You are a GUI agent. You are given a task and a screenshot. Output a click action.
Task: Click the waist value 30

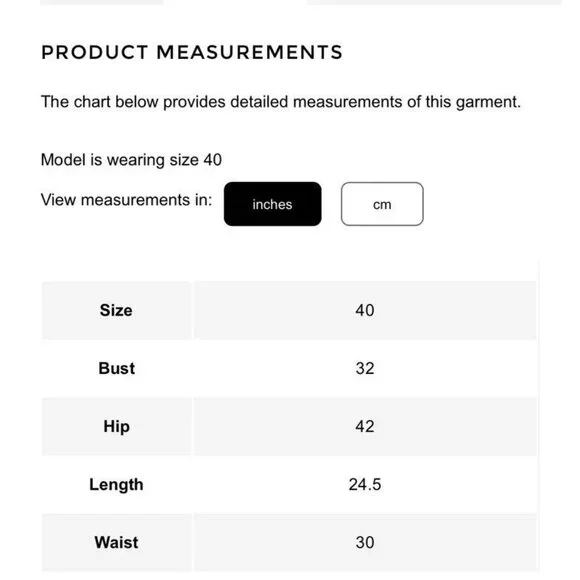pyautogui.click(x=365, y=543)
